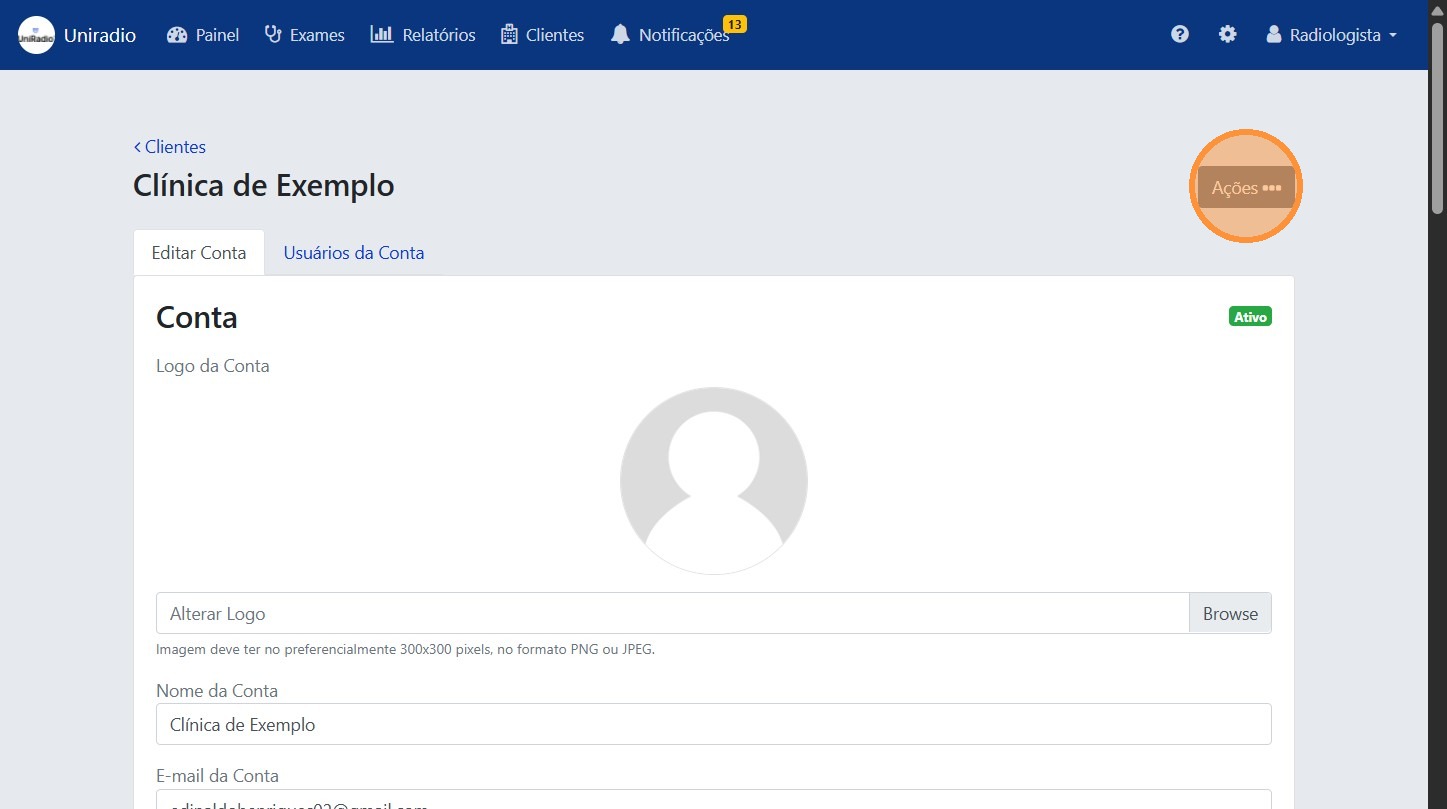Open the Notificações bell icon
The height and width of the screenshot is (809, 1447).
coord(620,35)
